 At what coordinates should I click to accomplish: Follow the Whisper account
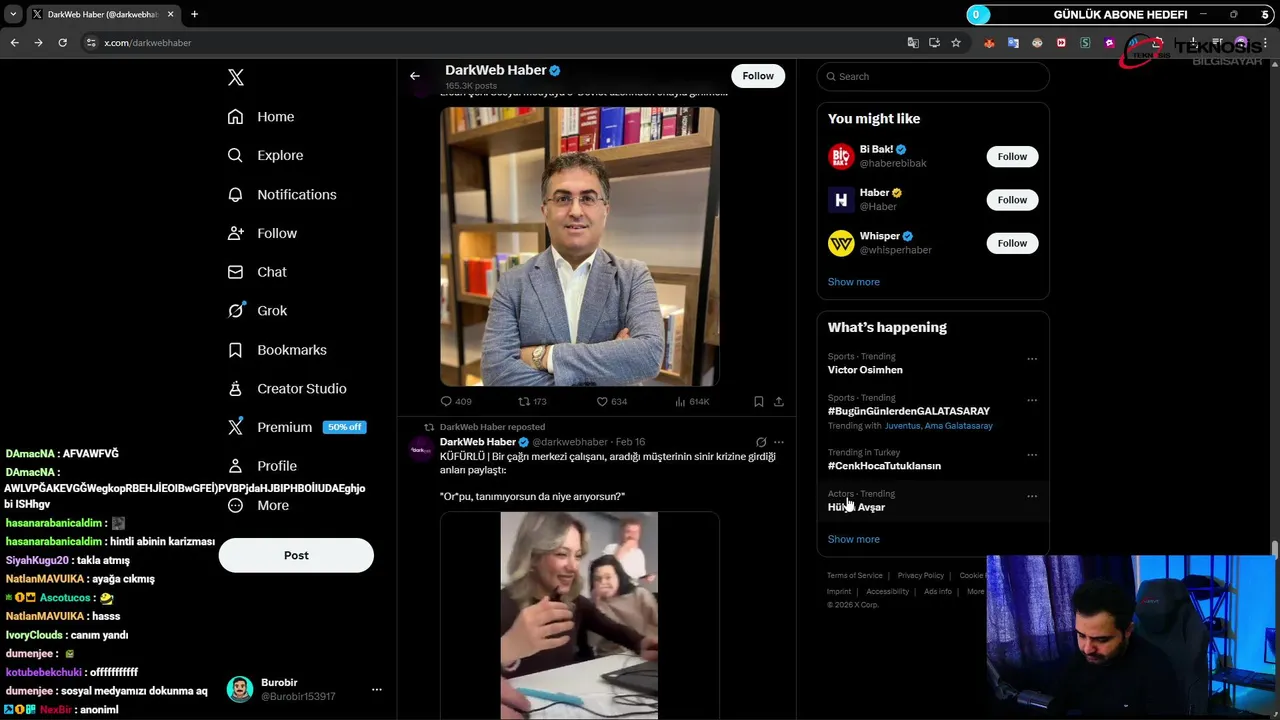(x=1012, y=243)
